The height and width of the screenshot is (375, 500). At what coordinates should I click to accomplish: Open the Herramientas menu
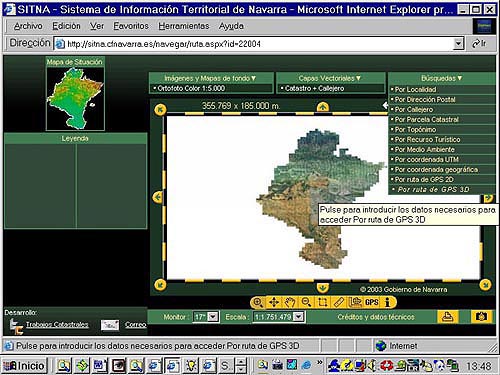[184, 26]
